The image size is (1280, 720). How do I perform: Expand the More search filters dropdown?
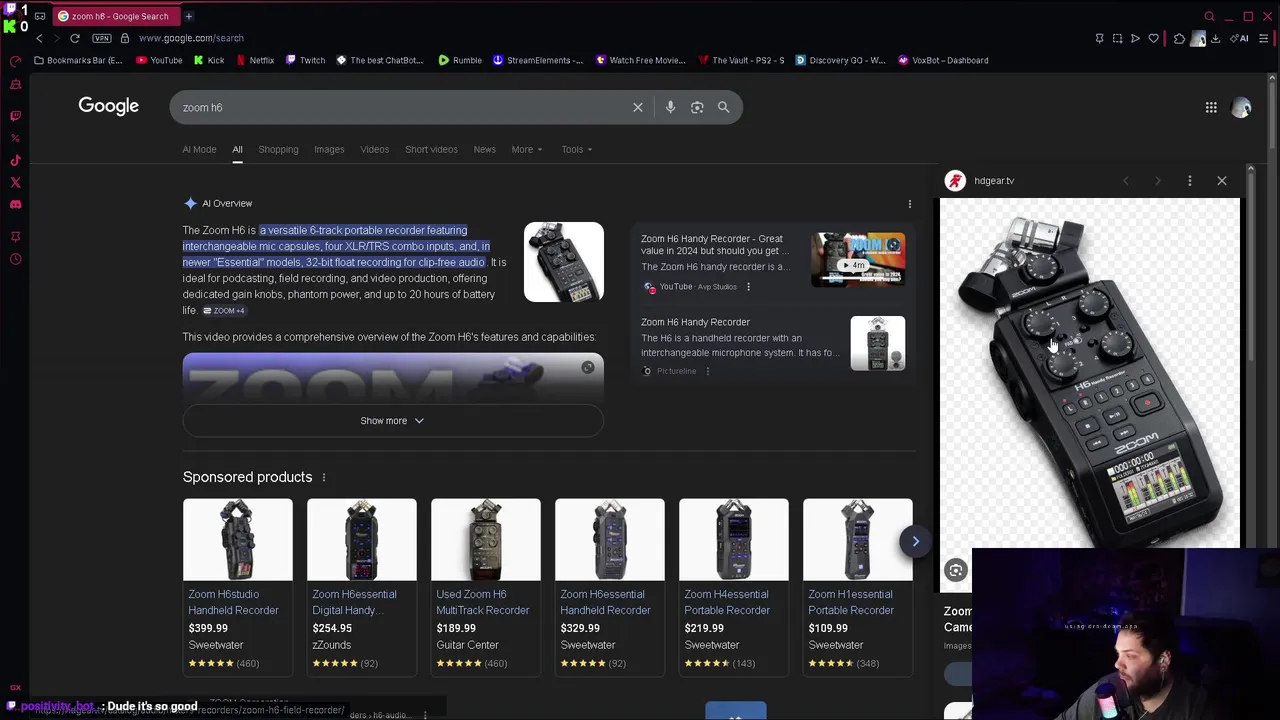527,150
